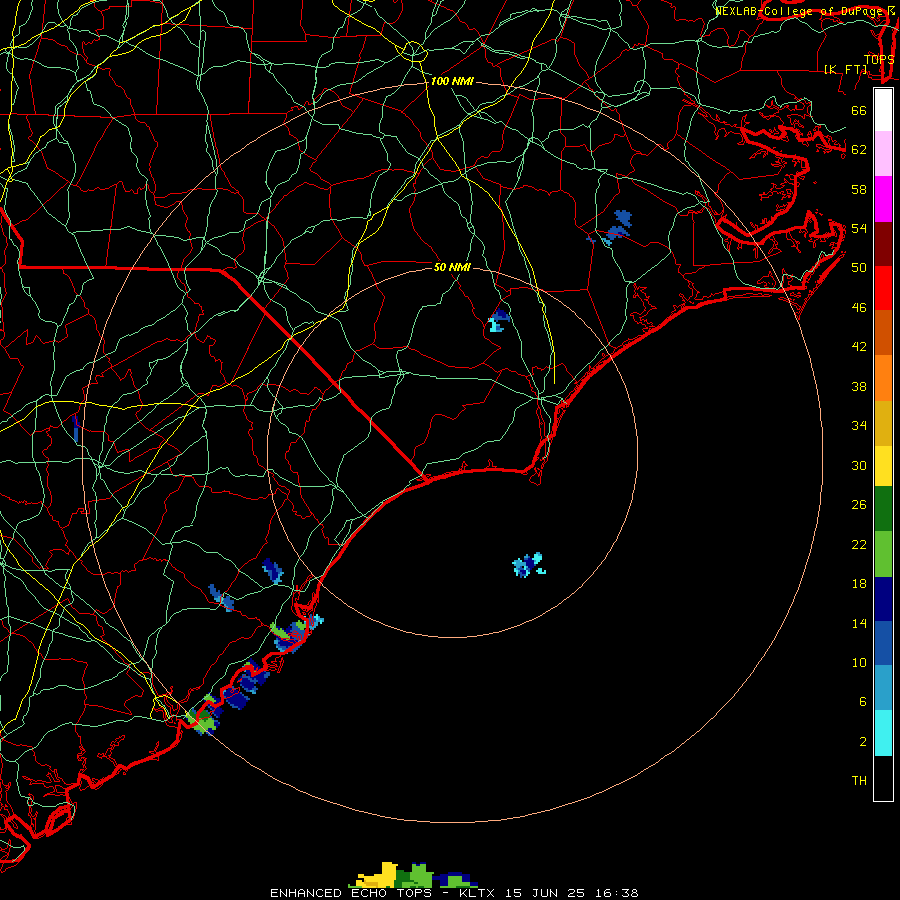Image resolution: width=900 pixels, height=900 pixels.
Task: Click the "38" legend value
Action: pyautogui.click(x=859, y=386)
